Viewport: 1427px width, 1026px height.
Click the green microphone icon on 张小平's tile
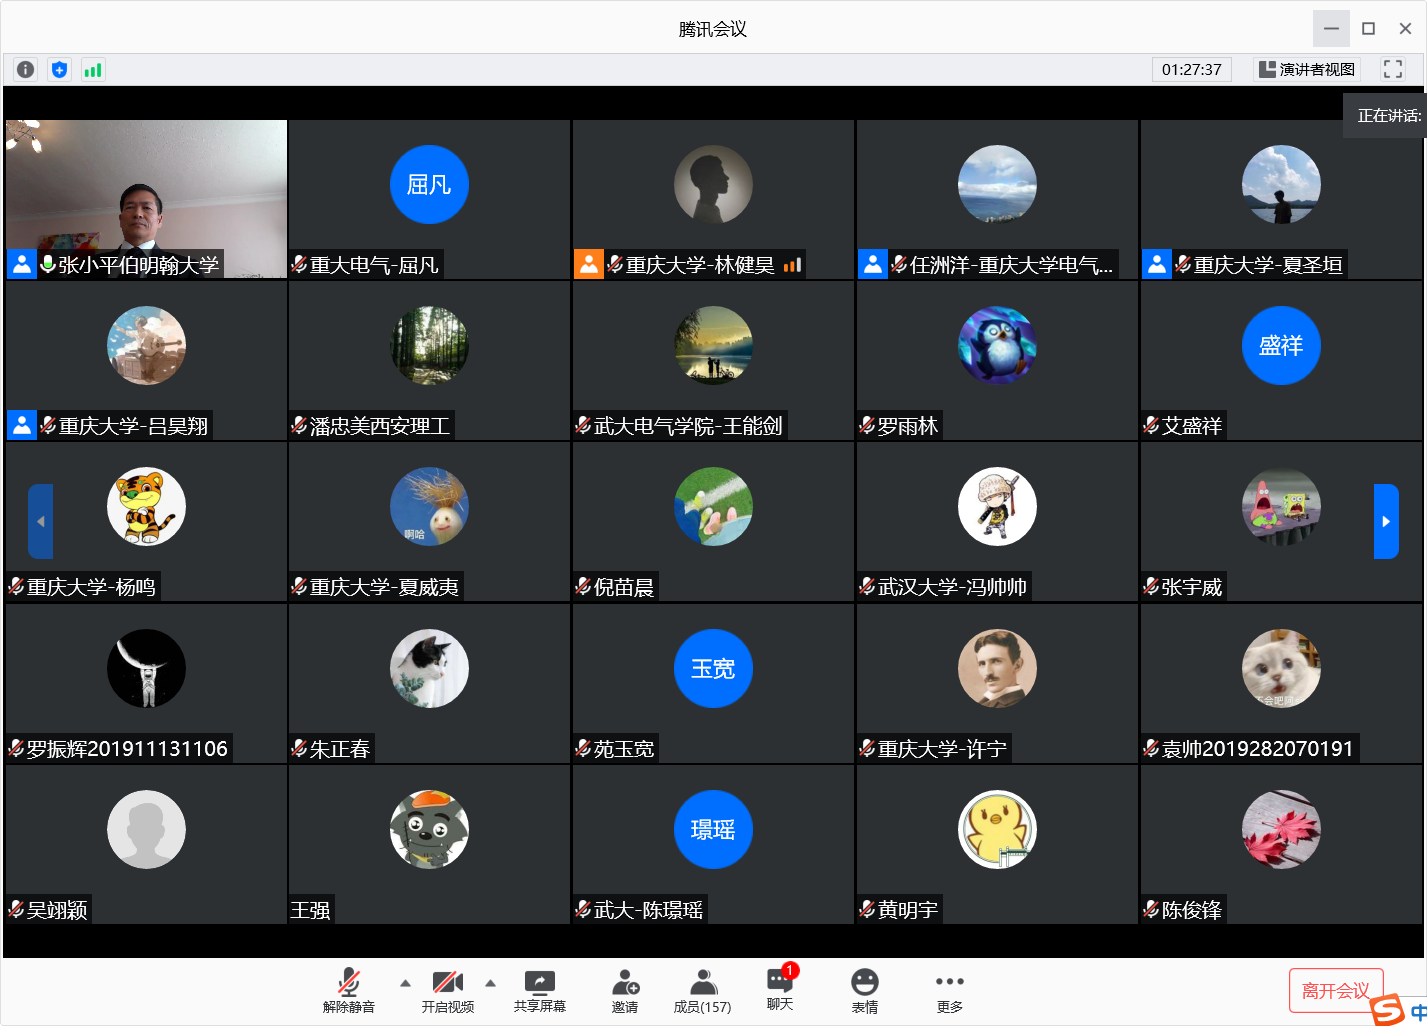(x=47, y=264)
